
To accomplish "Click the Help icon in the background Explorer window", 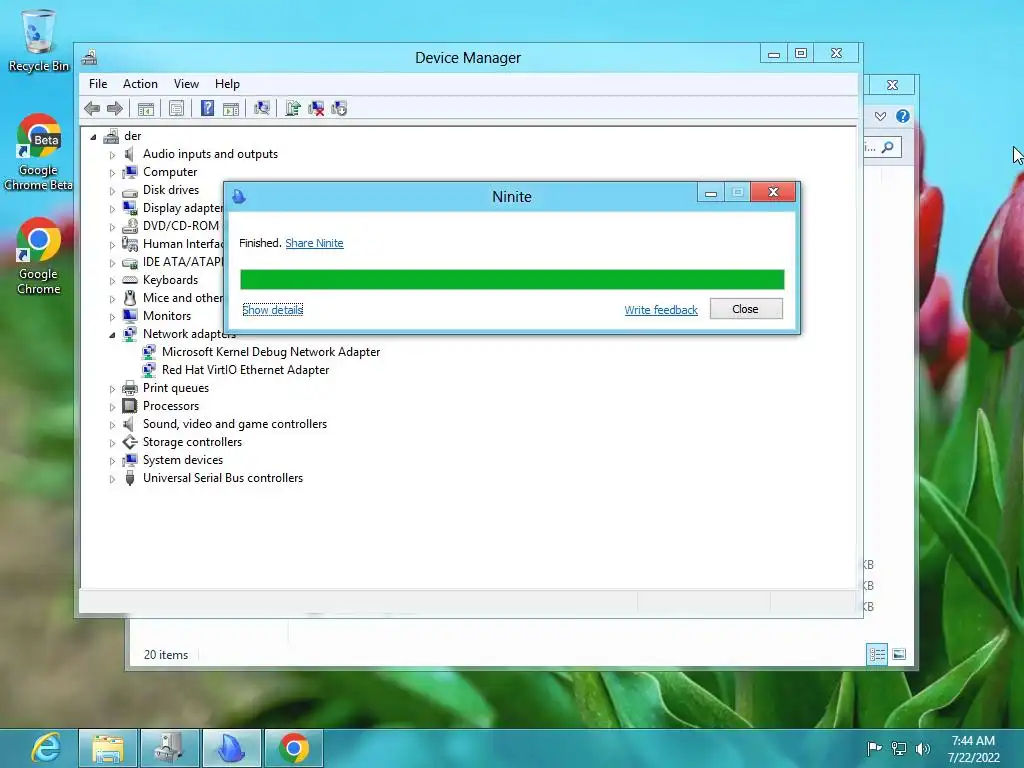I will coord(903,116).
